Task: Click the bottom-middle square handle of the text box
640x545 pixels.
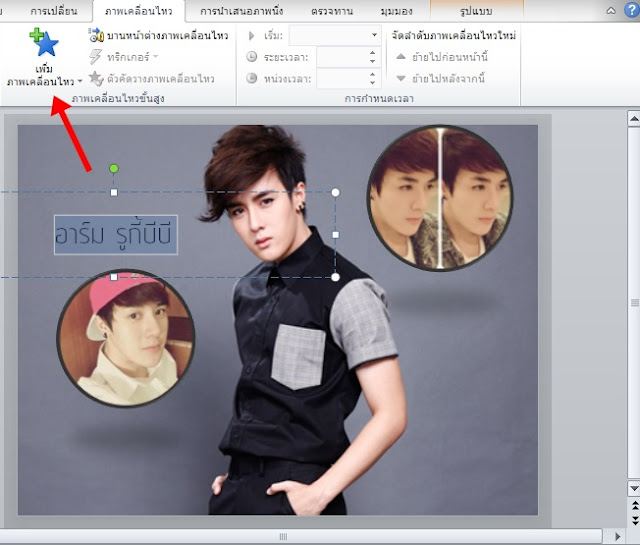Action: [x=114, y=277]
